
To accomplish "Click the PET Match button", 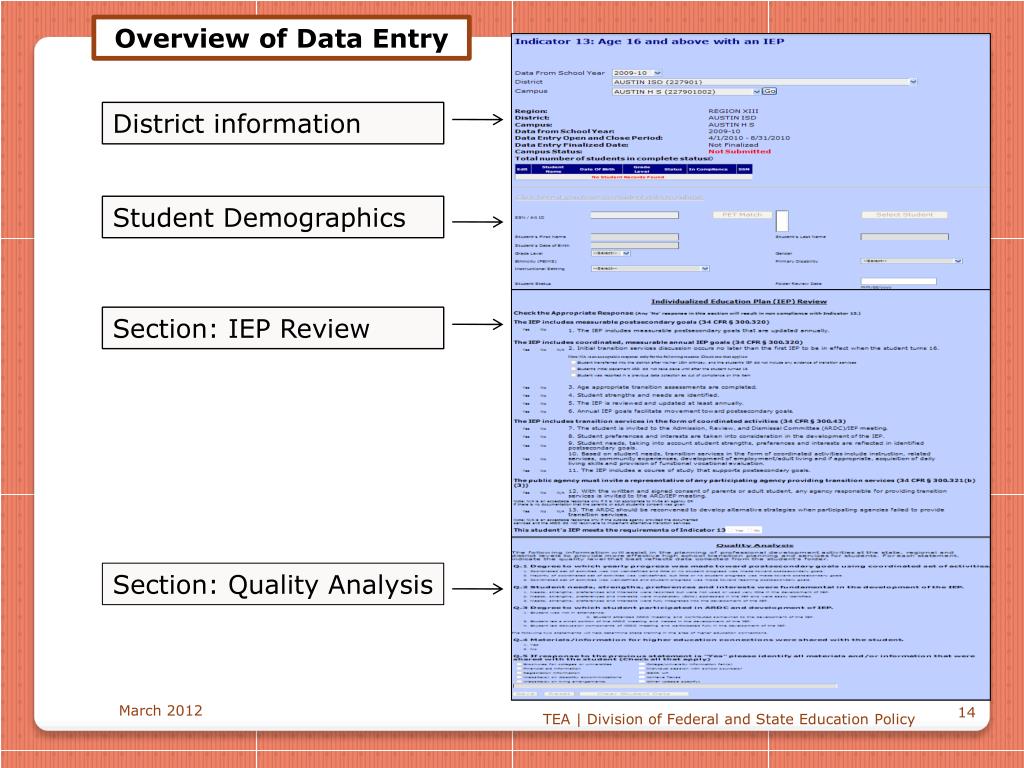I will pyautogui.click(x=742, y=214).
